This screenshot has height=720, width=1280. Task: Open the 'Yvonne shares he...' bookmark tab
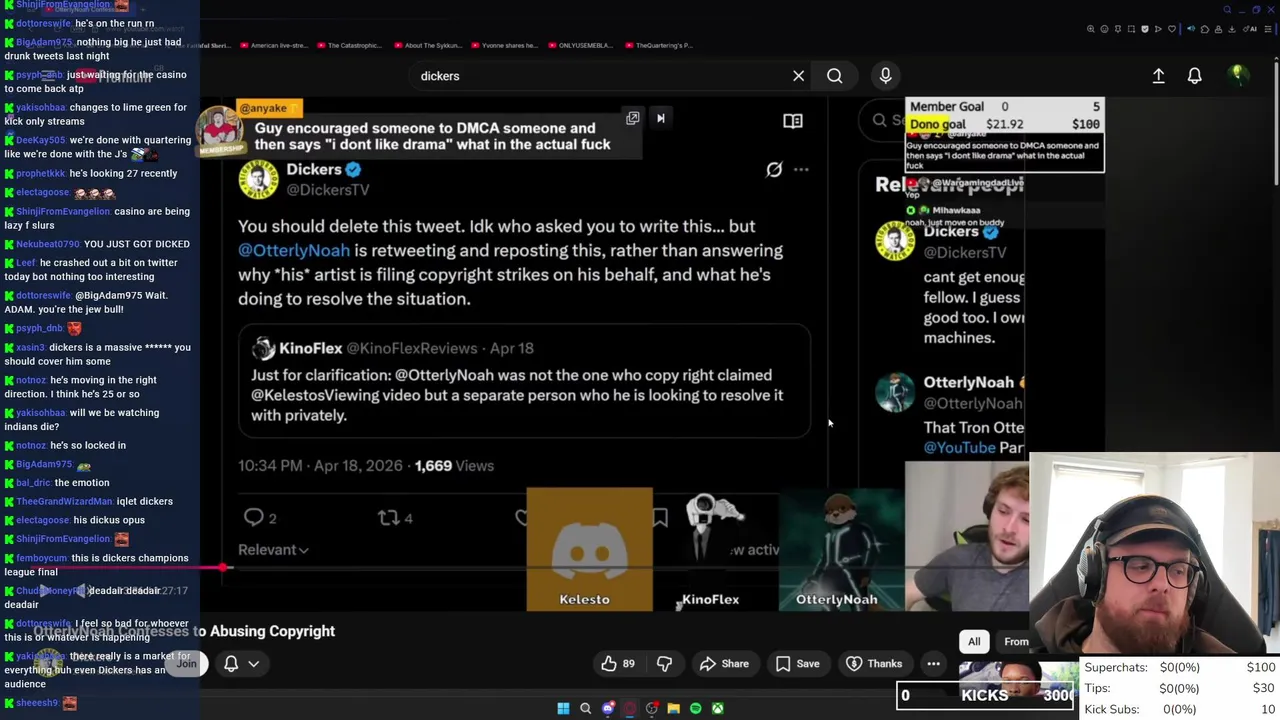click(x=504, y=45)
